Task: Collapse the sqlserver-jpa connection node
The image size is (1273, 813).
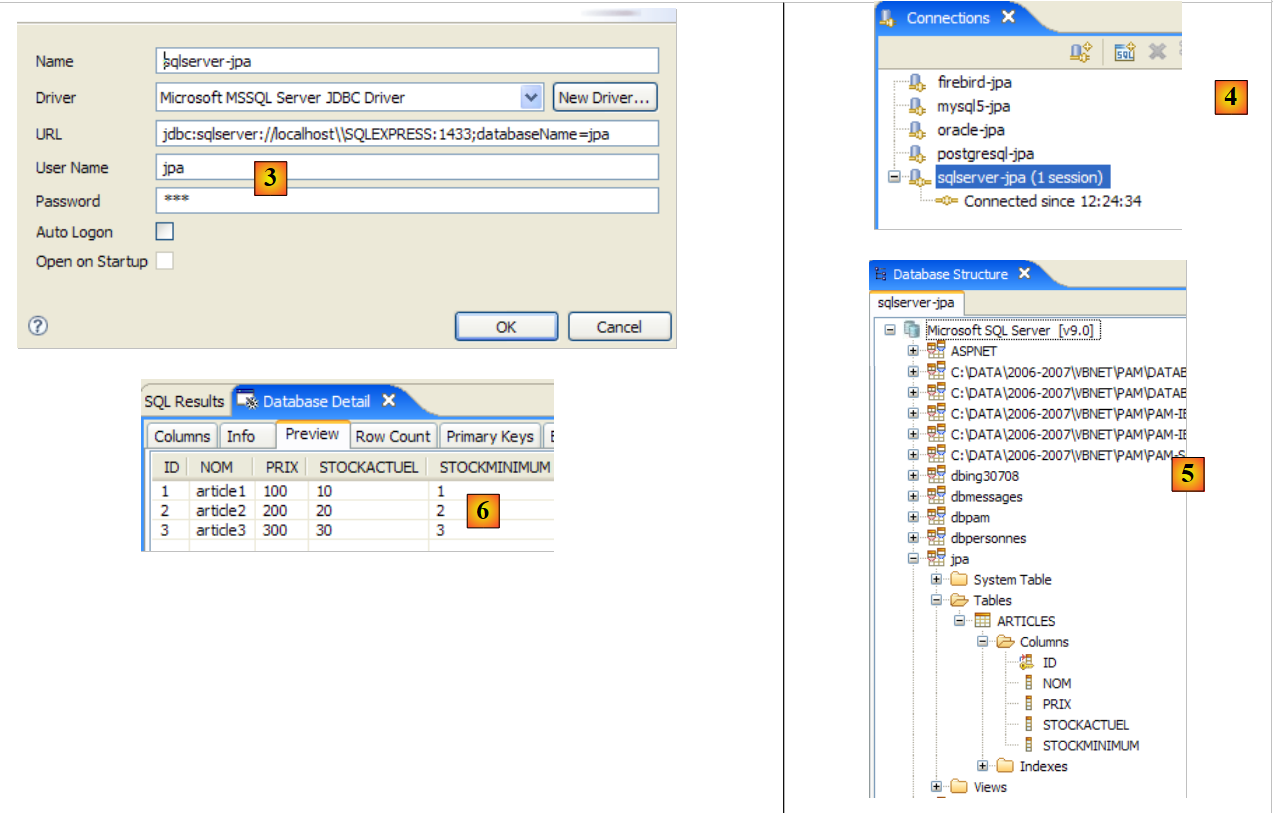Action: [x=894, y=178]
